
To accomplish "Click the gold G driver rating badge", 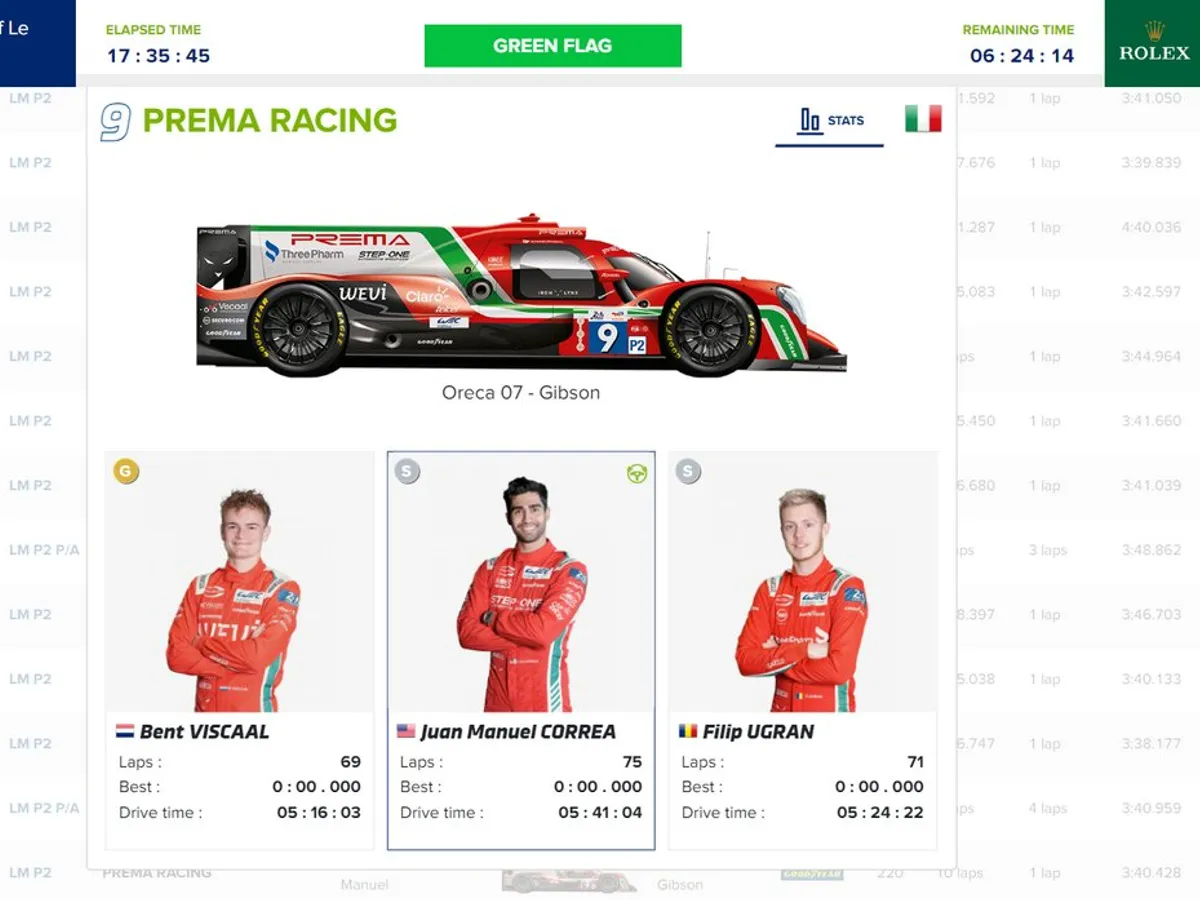I will 126,471.
